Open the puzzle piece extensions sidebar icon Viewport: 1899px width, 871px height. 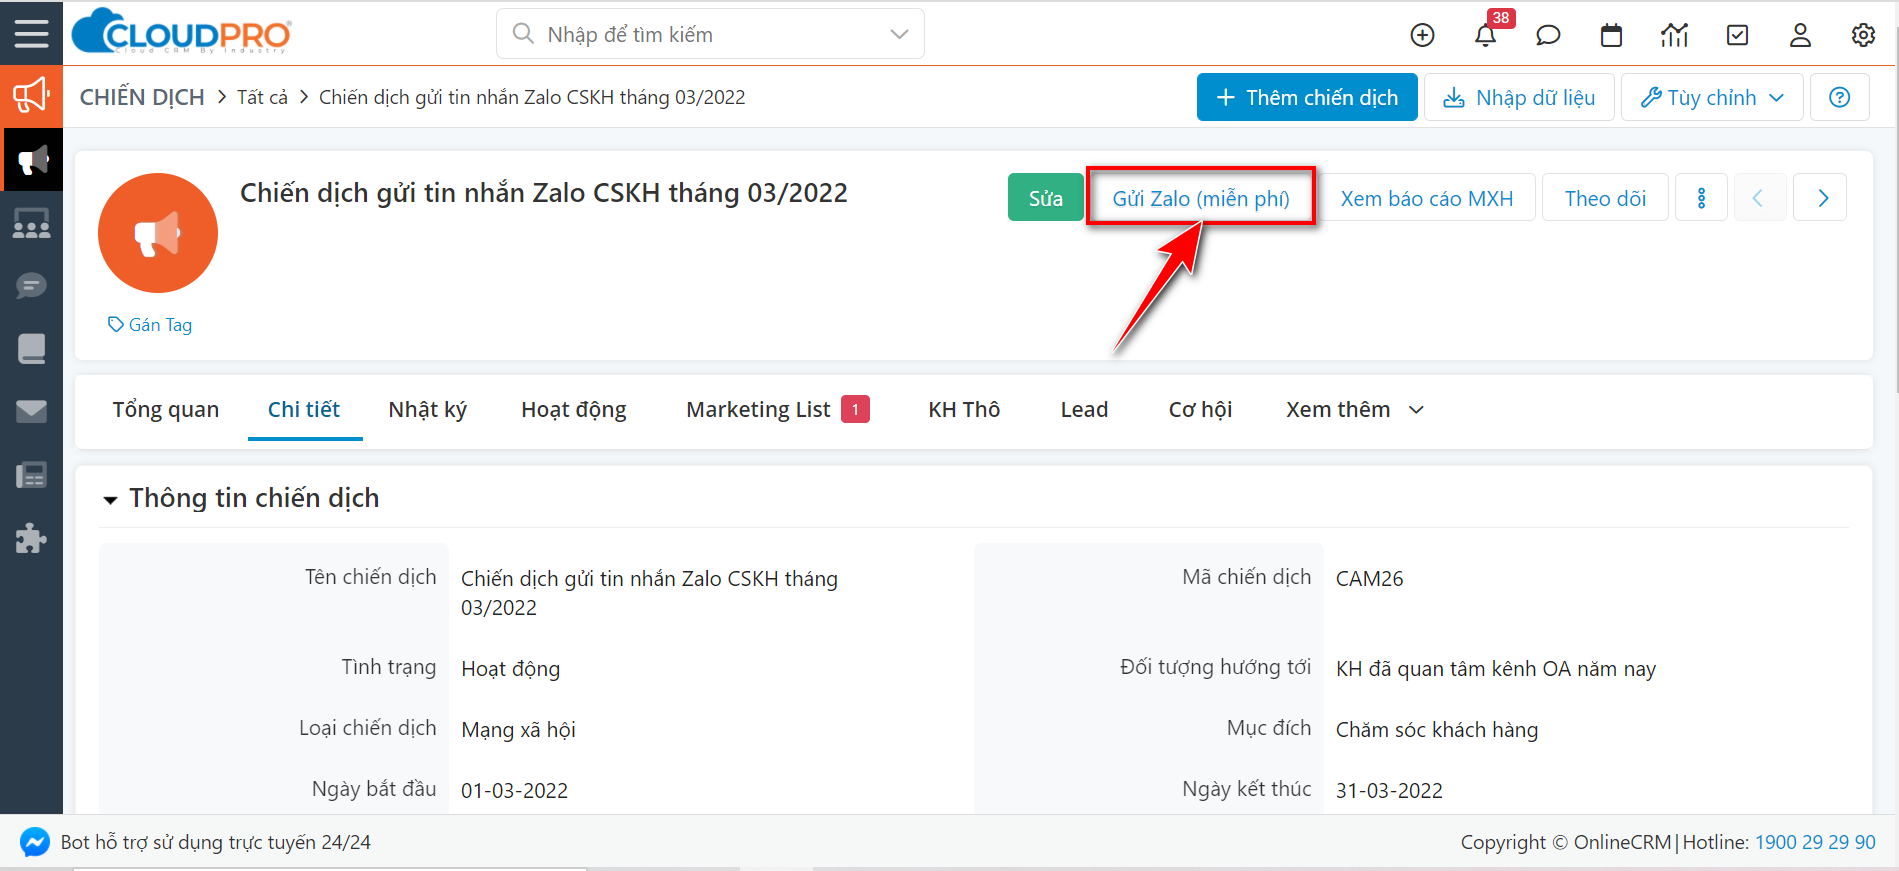pos(31,538)
